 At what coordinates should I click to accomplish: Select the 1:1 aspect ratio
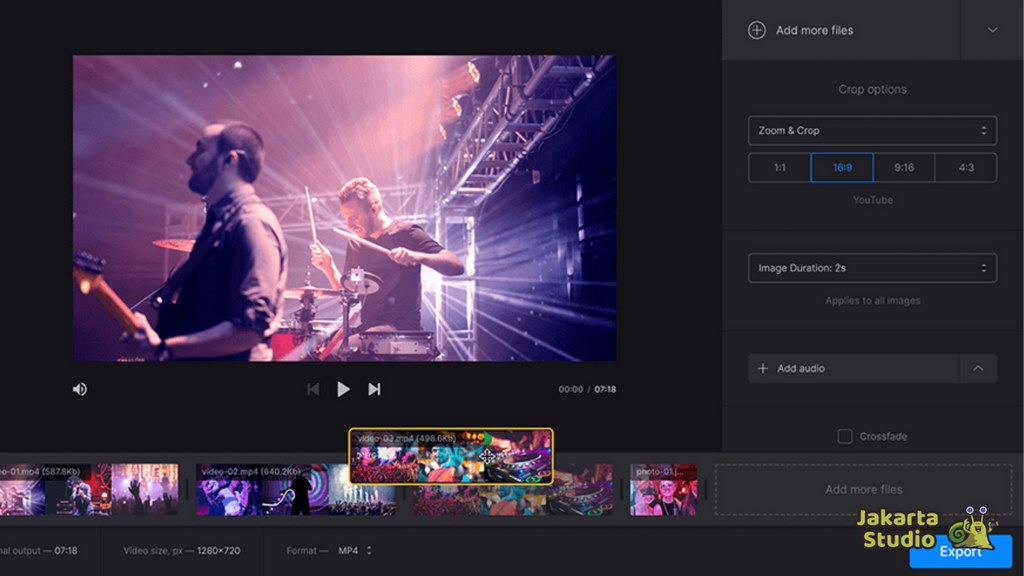(x=779, y=168)
